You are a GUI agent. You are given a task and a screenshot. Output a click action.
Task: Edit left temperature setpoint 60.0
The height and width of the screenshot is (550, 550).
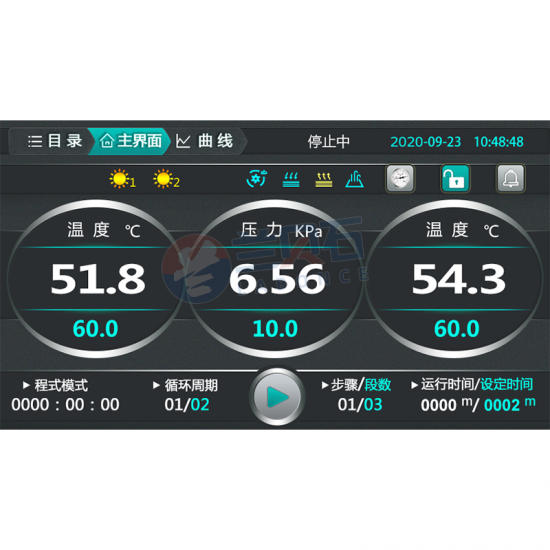tap(95, 329)
